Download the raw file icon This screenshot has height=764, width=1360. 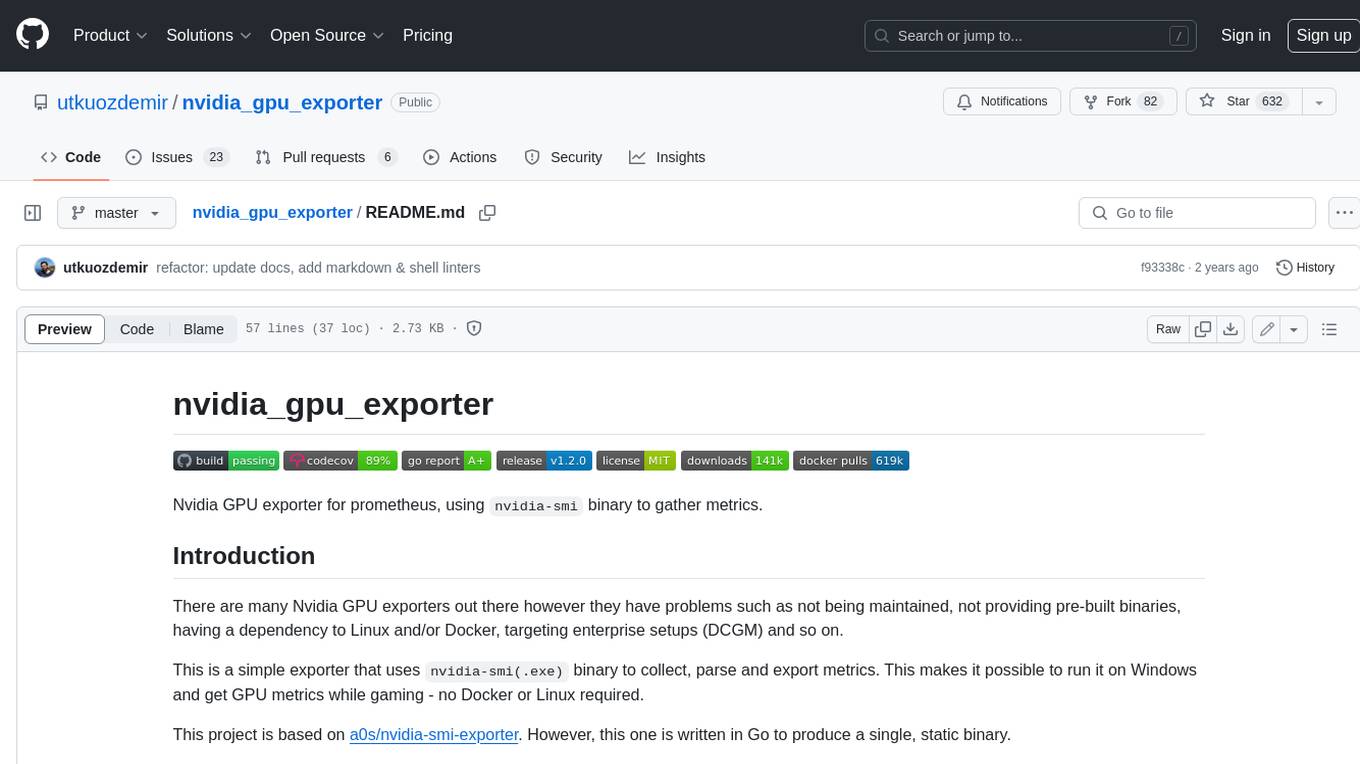click(x=1231, y=329)
